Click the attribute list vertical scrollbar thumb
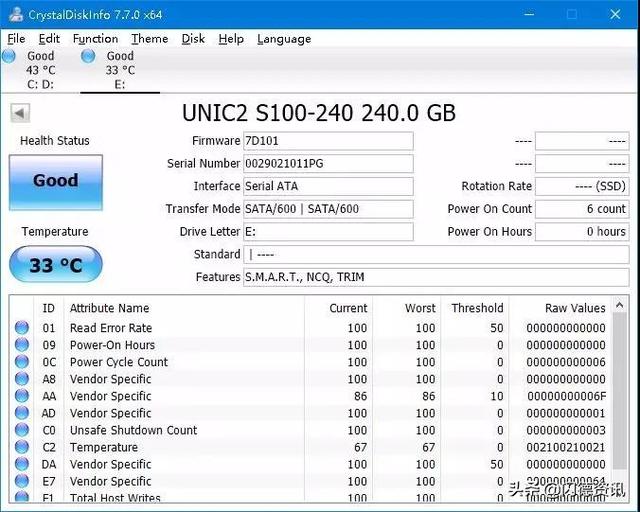 [x=620, y=392]
